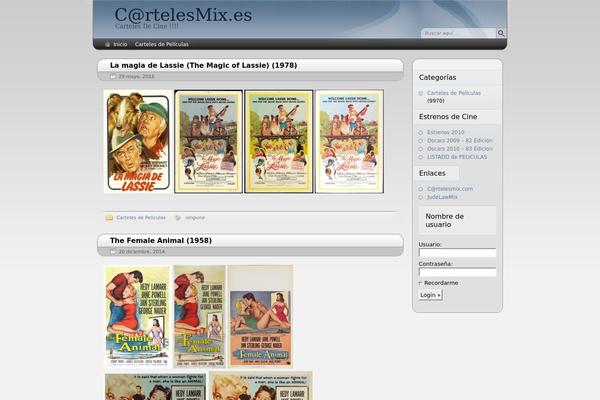Click the Nombre de usuario heading
The height and width of the screenshot is (400, 600).
[x=445, y=220]
